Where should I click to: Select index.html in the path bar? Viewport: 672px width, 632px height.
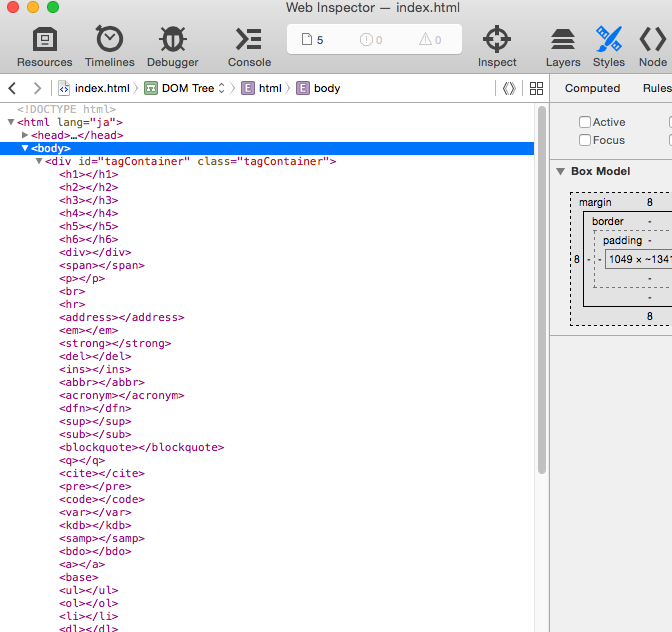click(x=102, y=88)
